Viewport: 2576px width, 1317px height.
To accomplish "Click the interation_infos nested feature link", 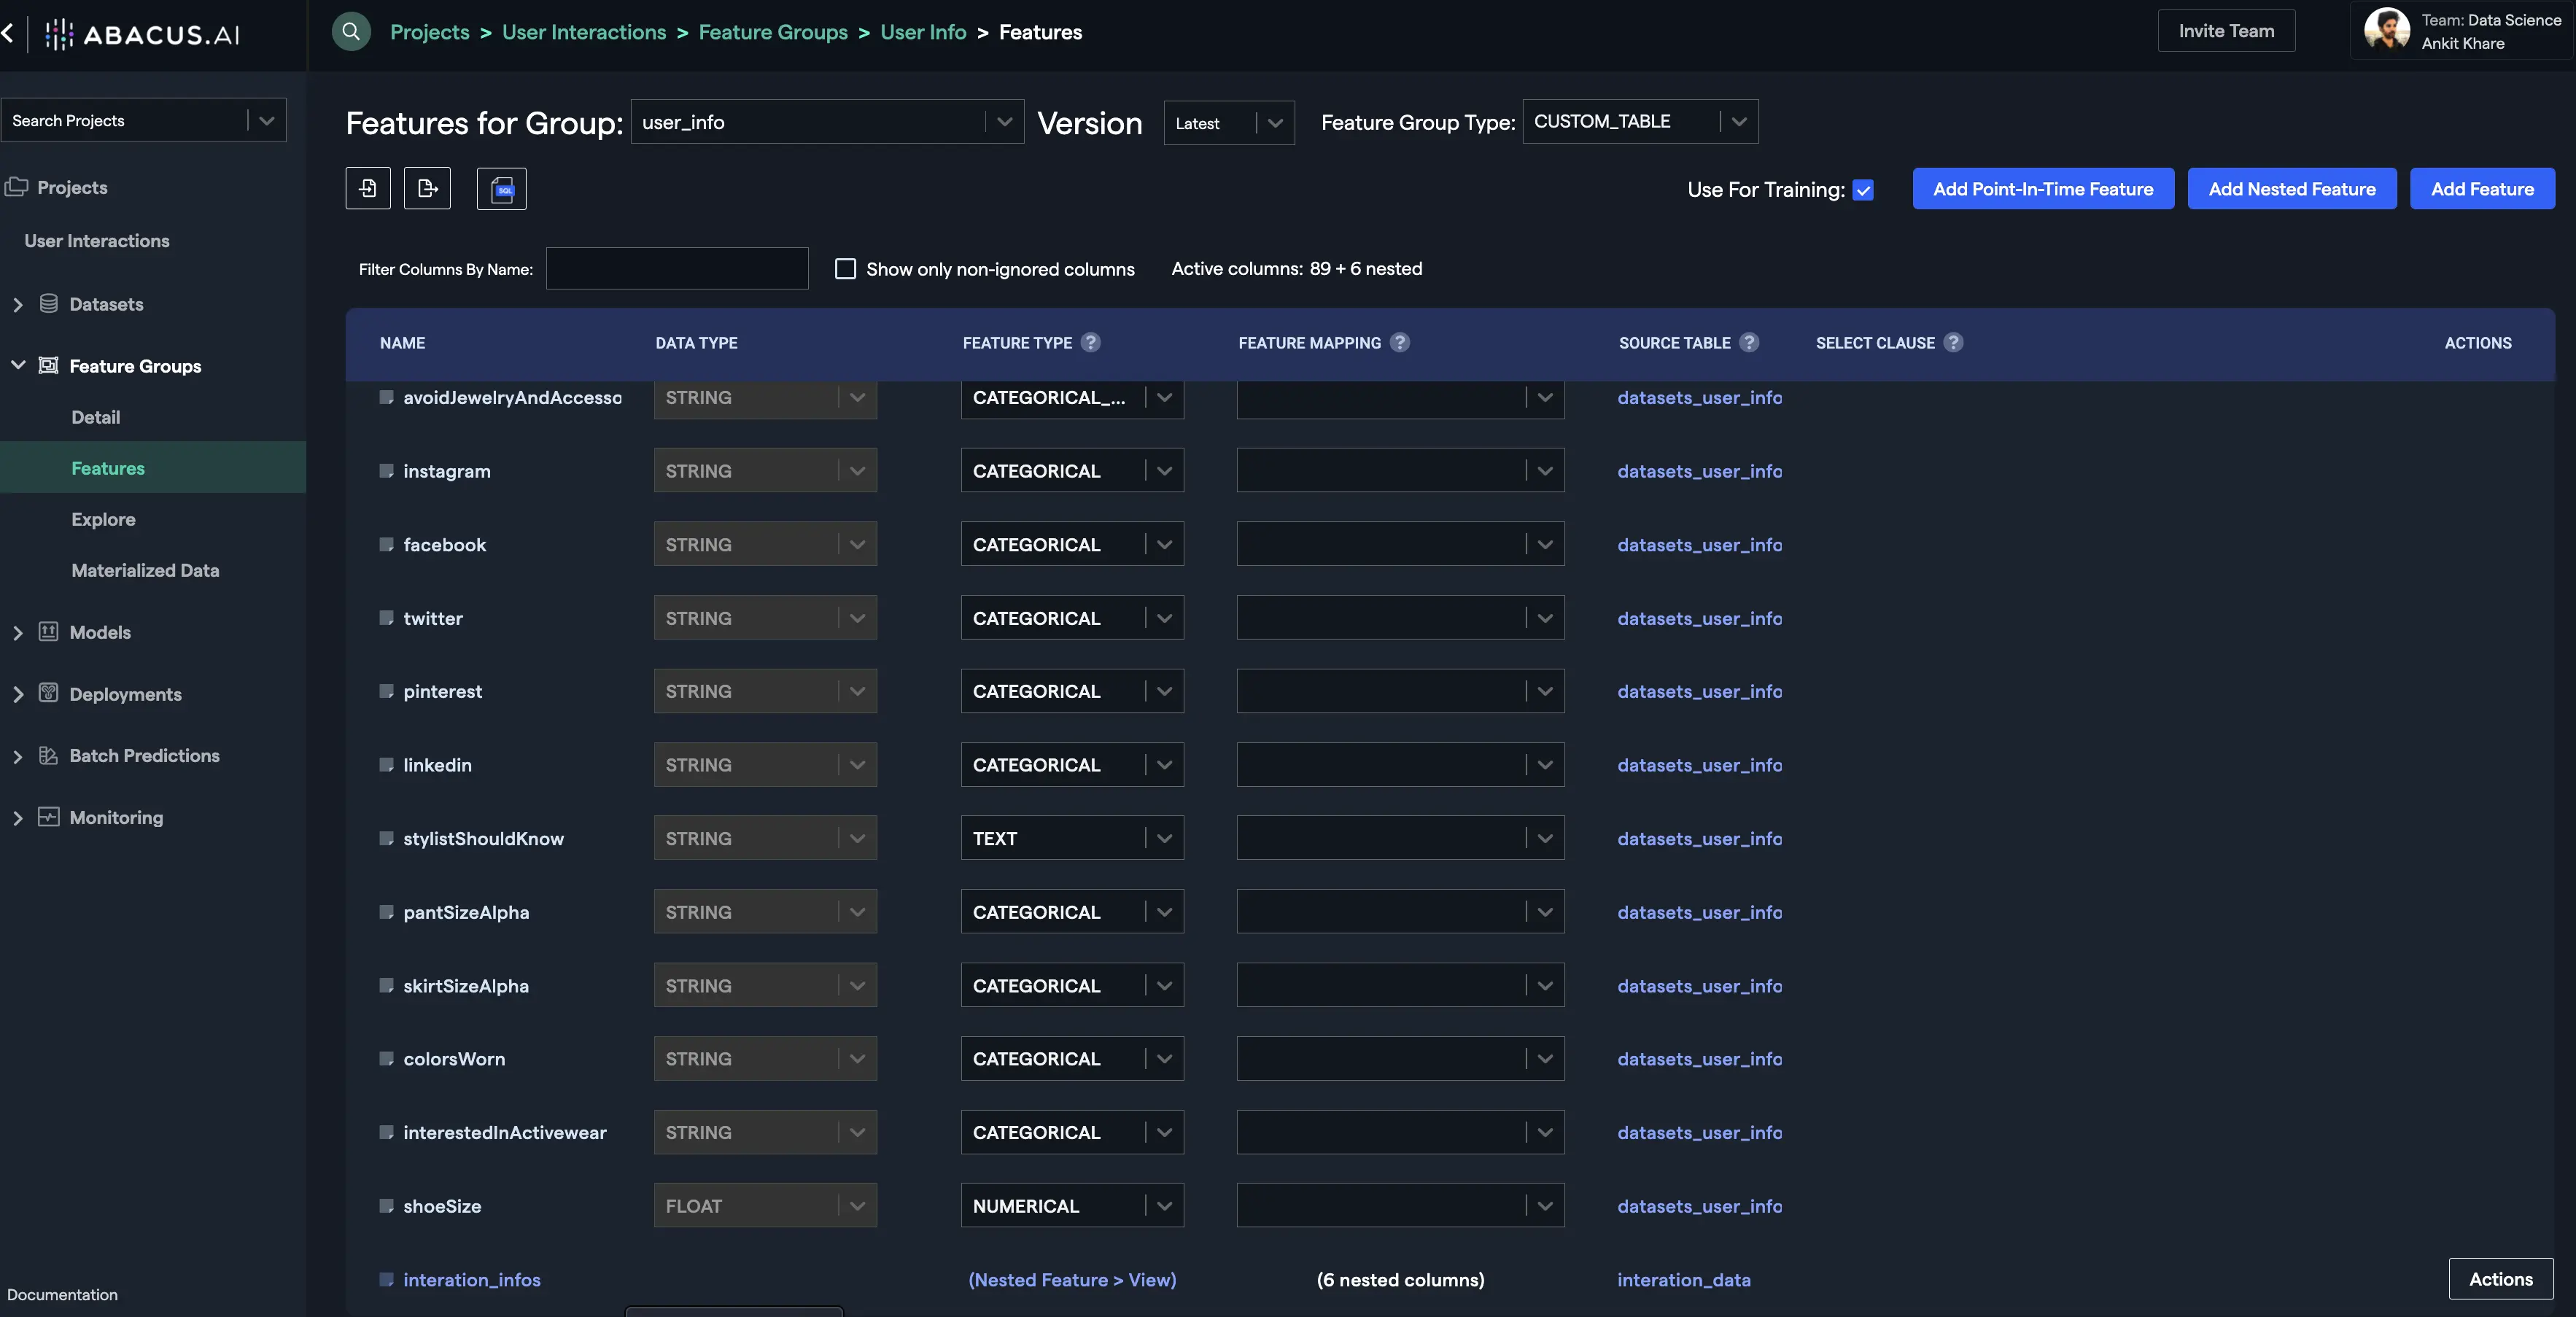I will tap(471, 1279).
